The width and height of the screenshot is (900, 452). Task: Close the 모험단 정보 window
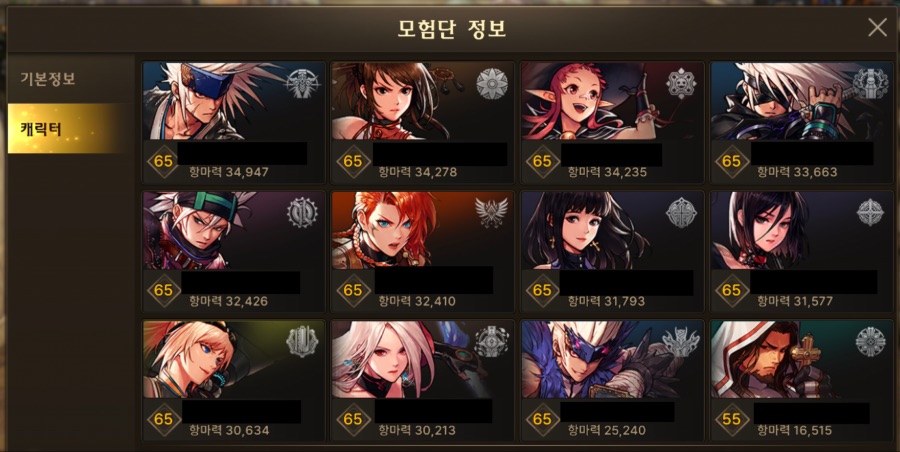877,28
